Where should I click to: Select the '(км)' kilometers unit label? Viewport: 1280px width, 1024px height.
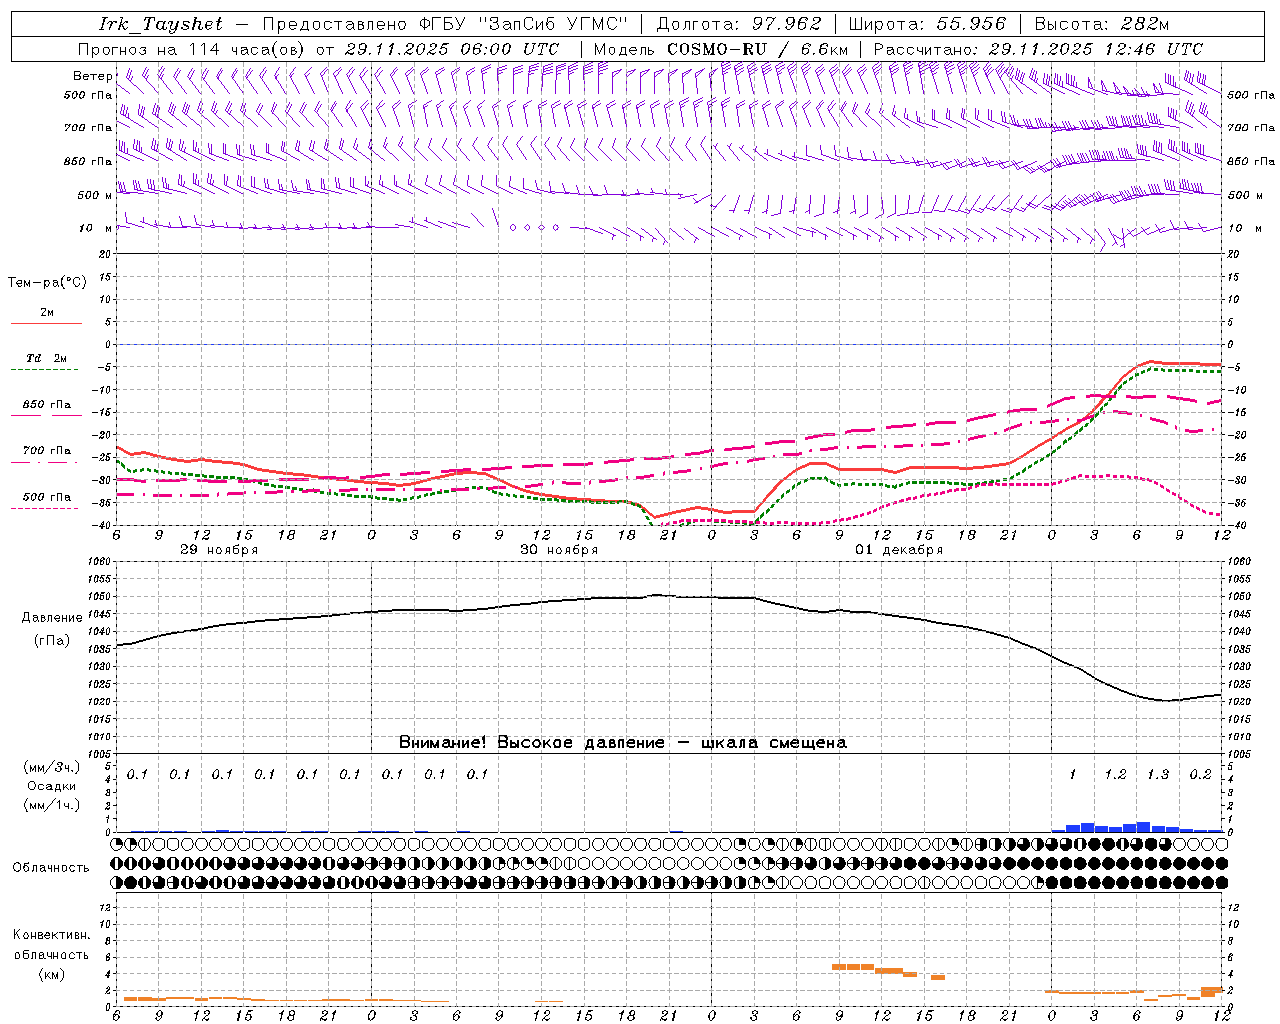[x=51, y=974]
